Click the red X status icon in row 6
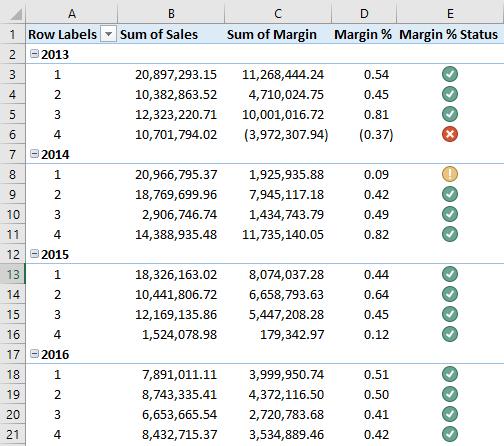504x446 pixels. [450, 134]
